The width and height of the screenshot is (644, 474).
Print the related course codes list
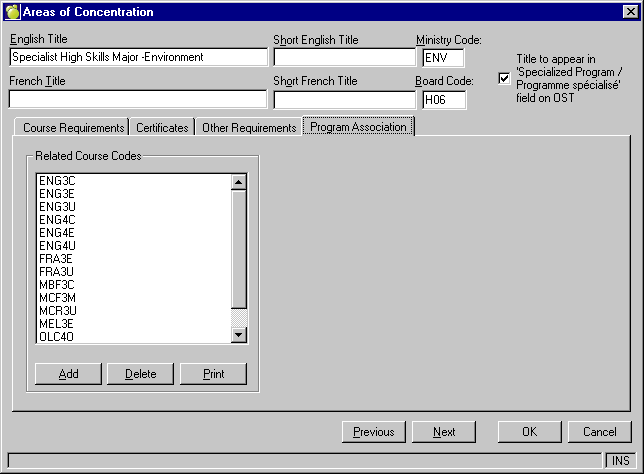tap(213, 374)
